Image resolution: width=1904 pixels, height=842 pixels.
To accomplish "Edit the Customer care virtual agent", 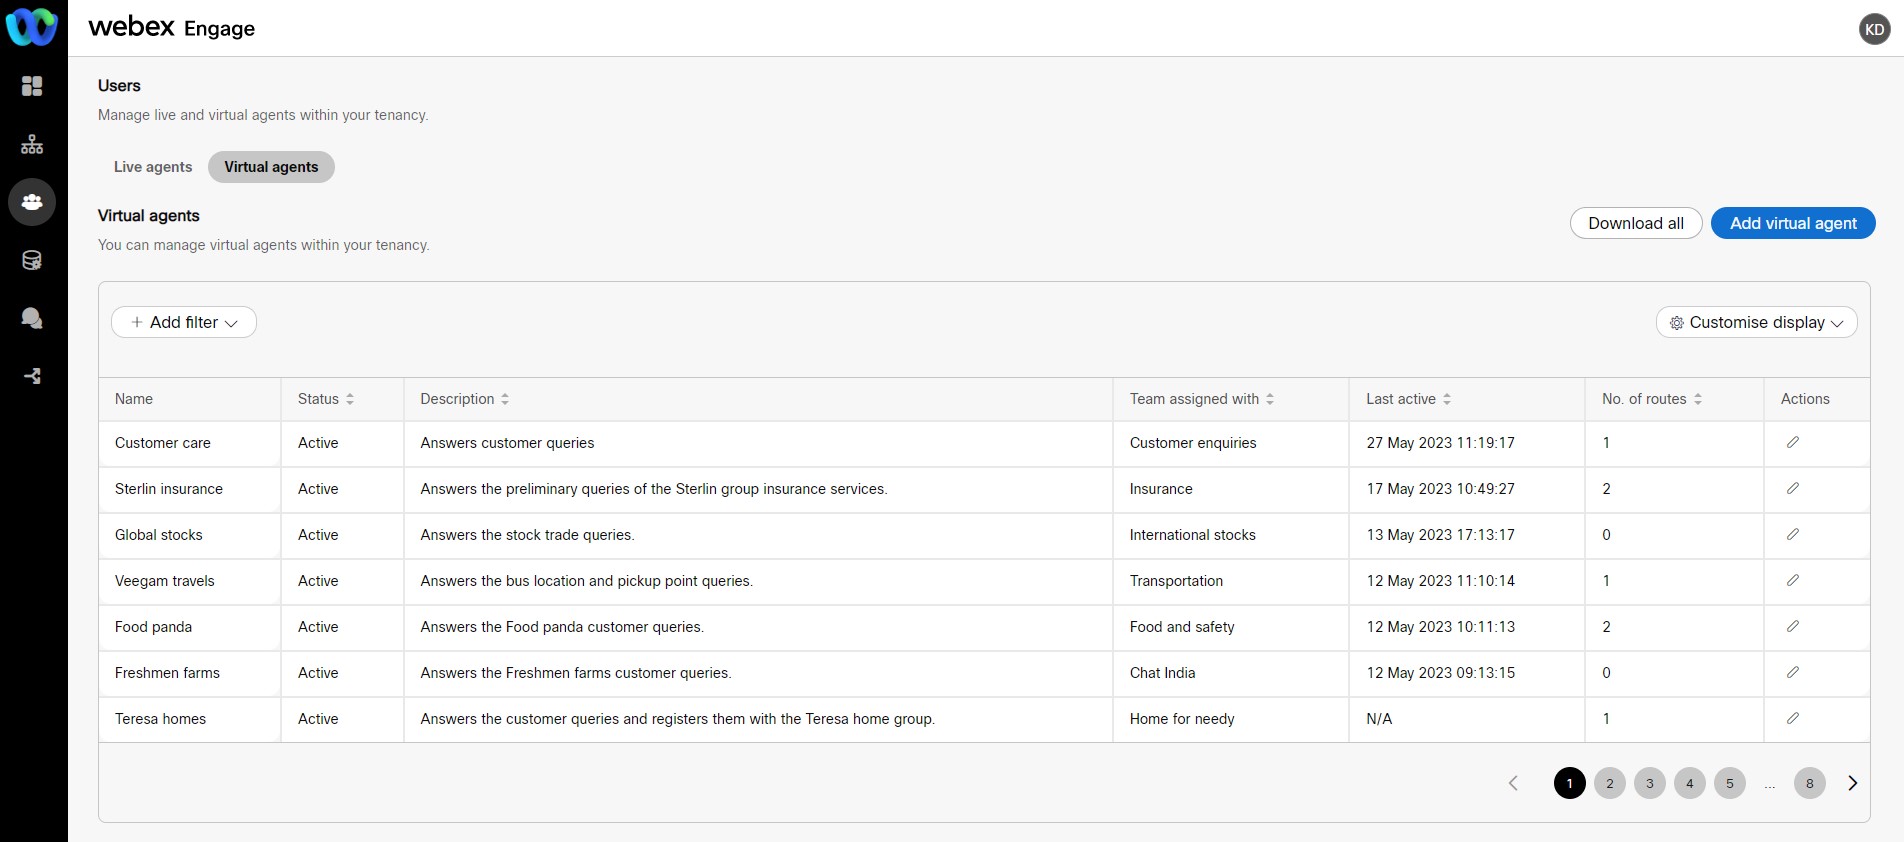I will coord(1793,442).
